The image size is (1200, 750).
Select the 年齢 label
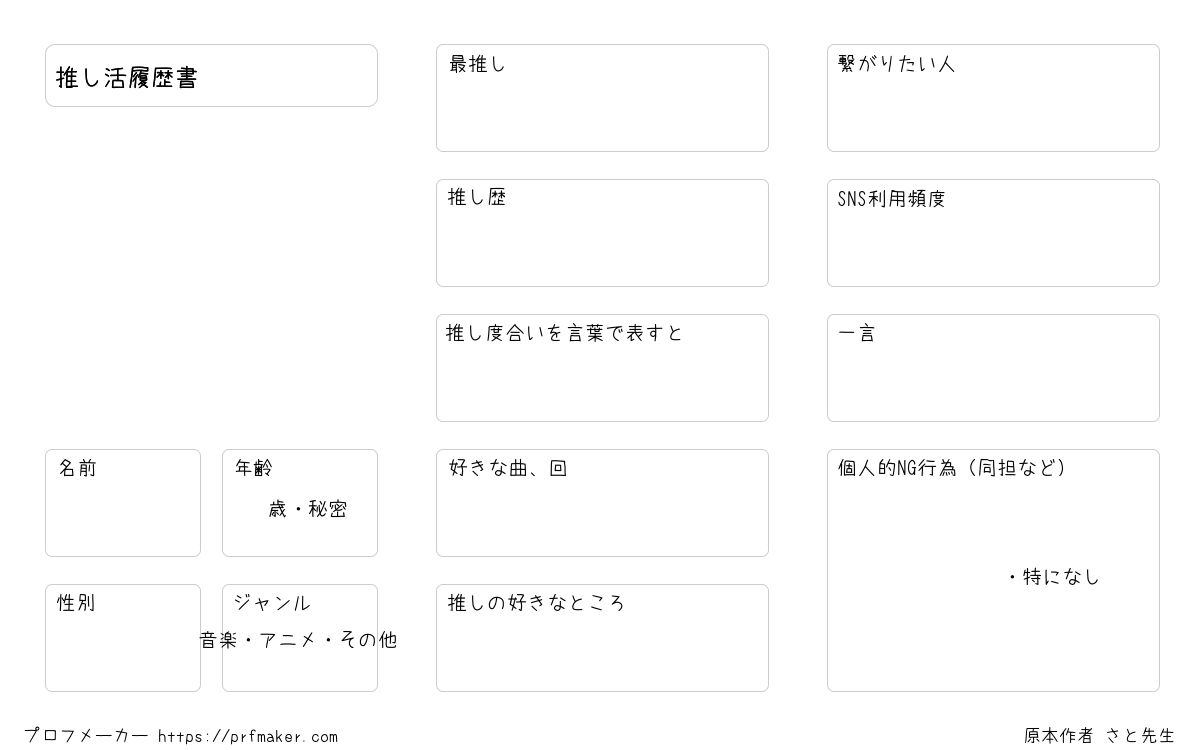(254, 468)
